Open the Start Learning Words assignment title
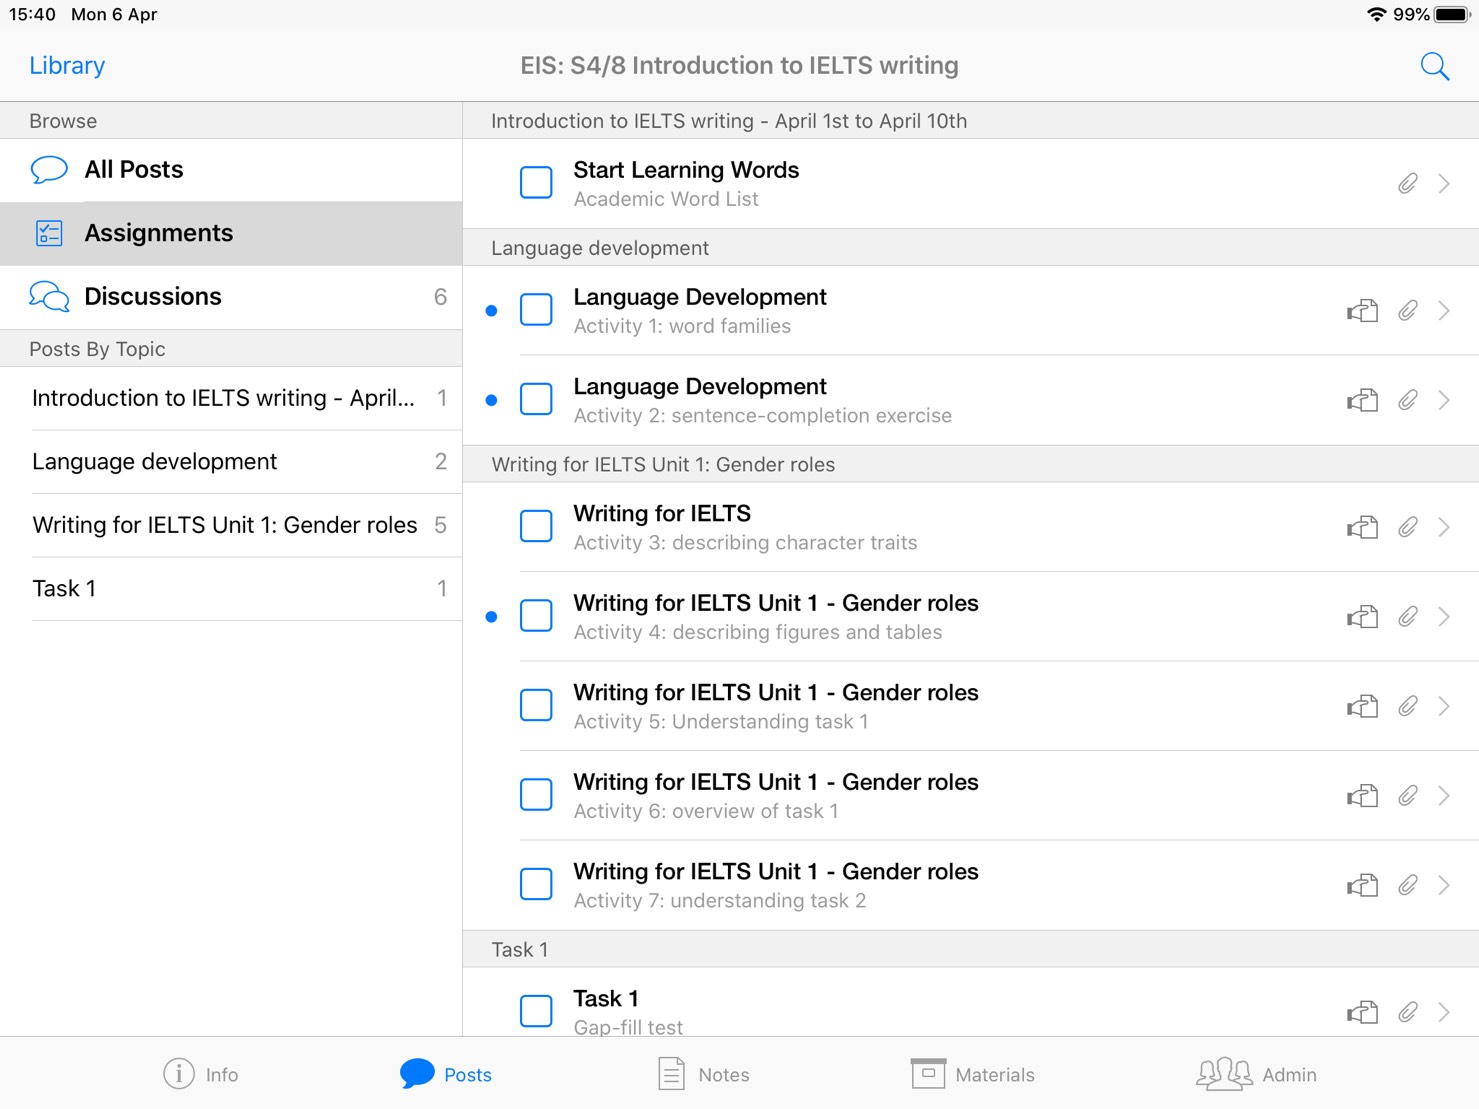The image size is (1479, 1109). point(686,170)
